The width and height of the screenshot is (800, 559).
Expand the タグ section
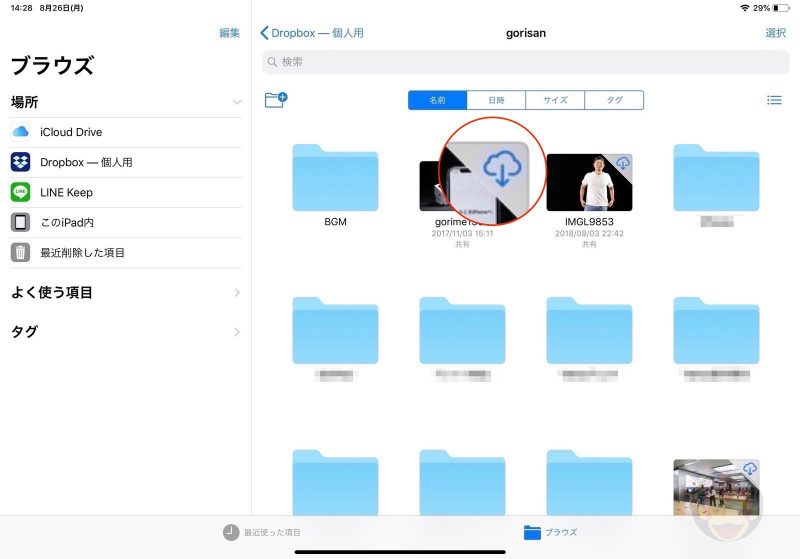(237, 332)
